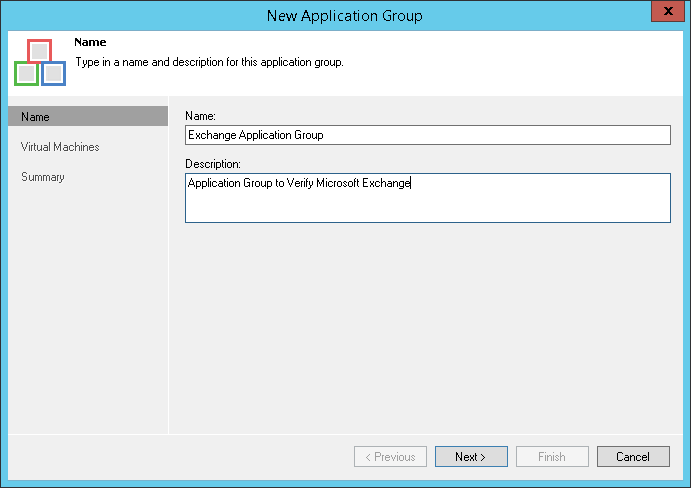
Task: Click the red square in wizard icon
Action: pyautogui.click(x=39, y=51)
